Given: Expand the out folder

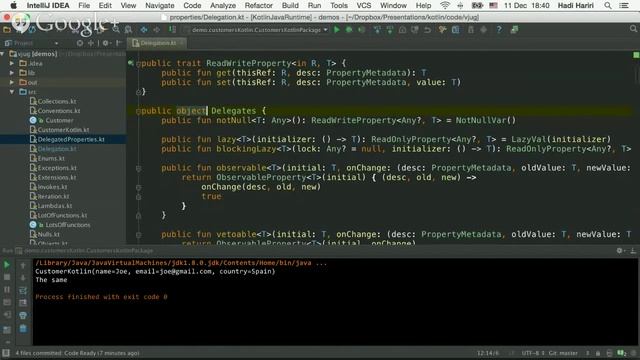Looking at the screenshot, I should 12,82.
